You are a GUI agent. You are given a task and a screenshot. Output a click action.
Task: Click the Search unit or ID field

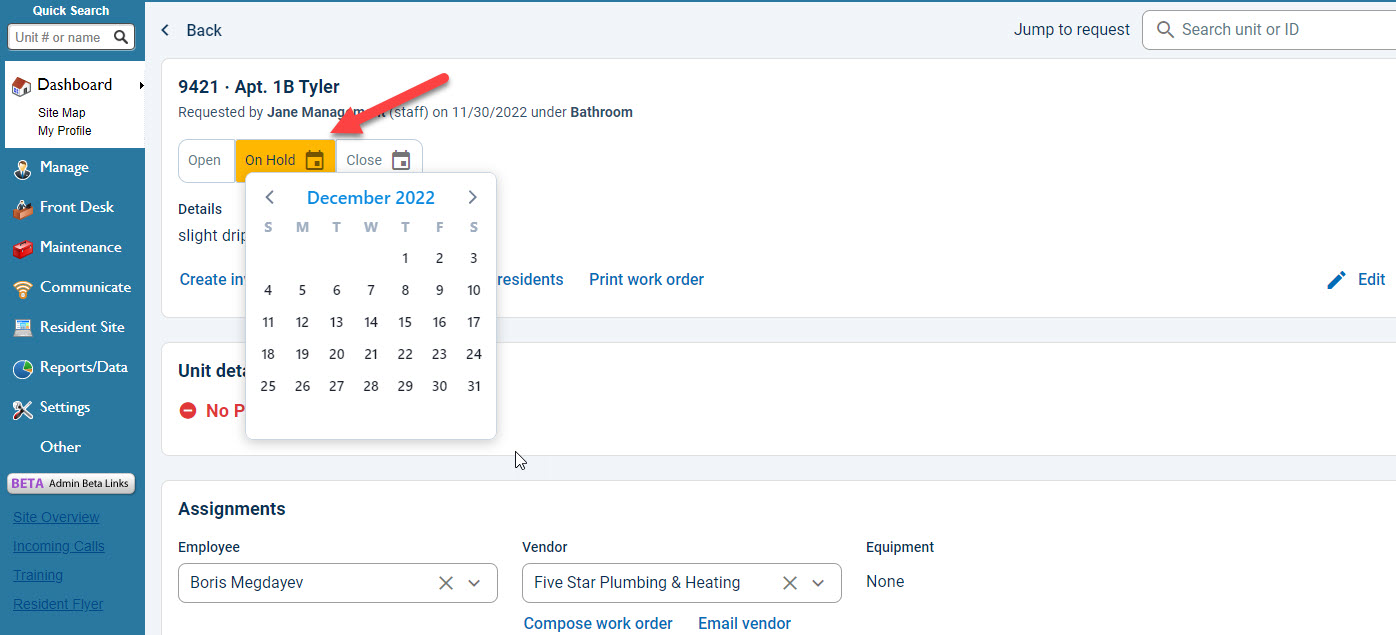click(x=1270, y=30)
